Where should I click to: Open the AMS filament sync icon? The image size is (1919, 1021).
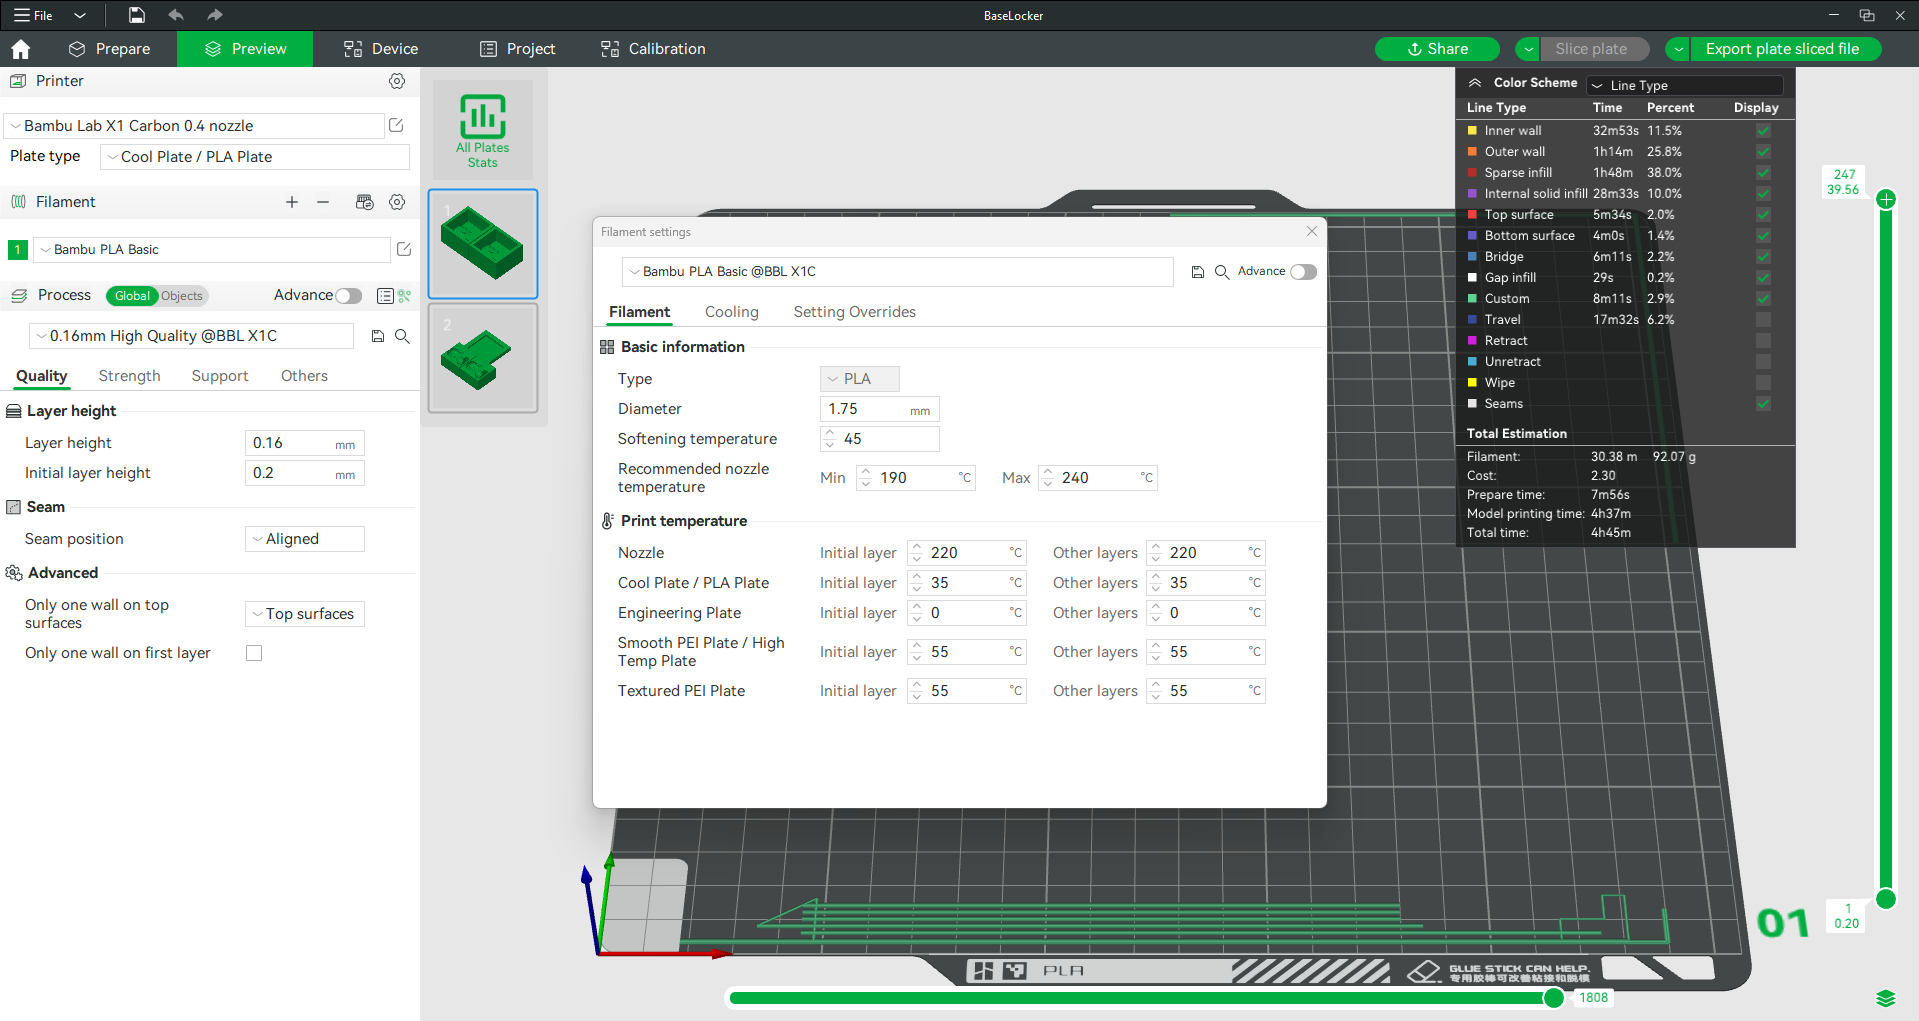[x=365, y=202]
